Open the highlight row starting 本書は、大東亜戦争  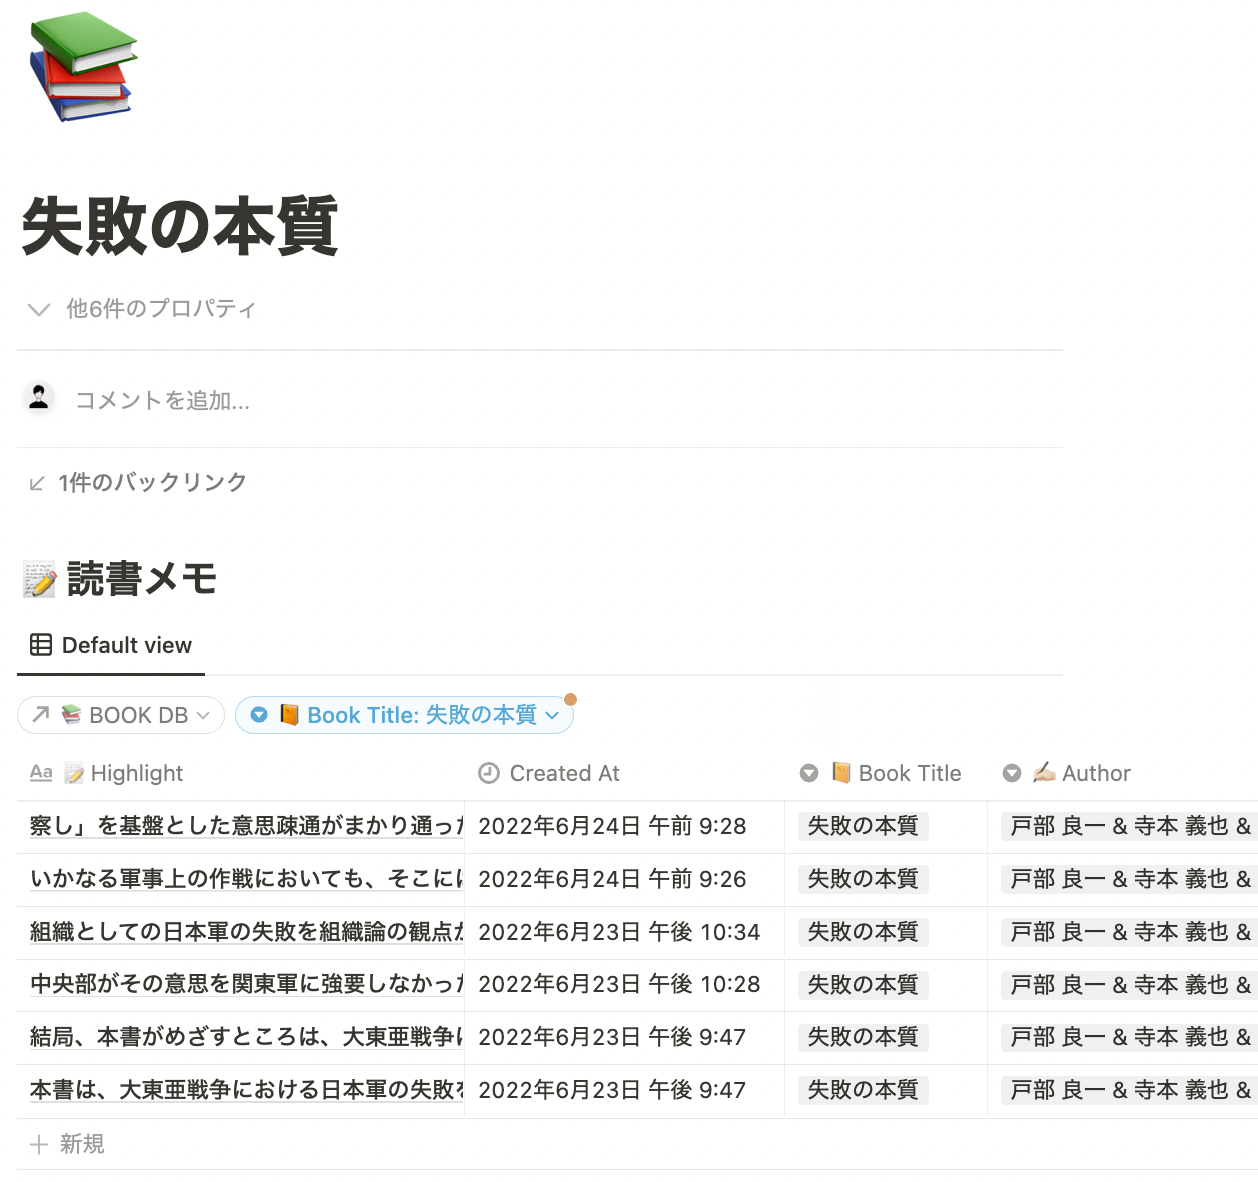[x=246, y=1090]
